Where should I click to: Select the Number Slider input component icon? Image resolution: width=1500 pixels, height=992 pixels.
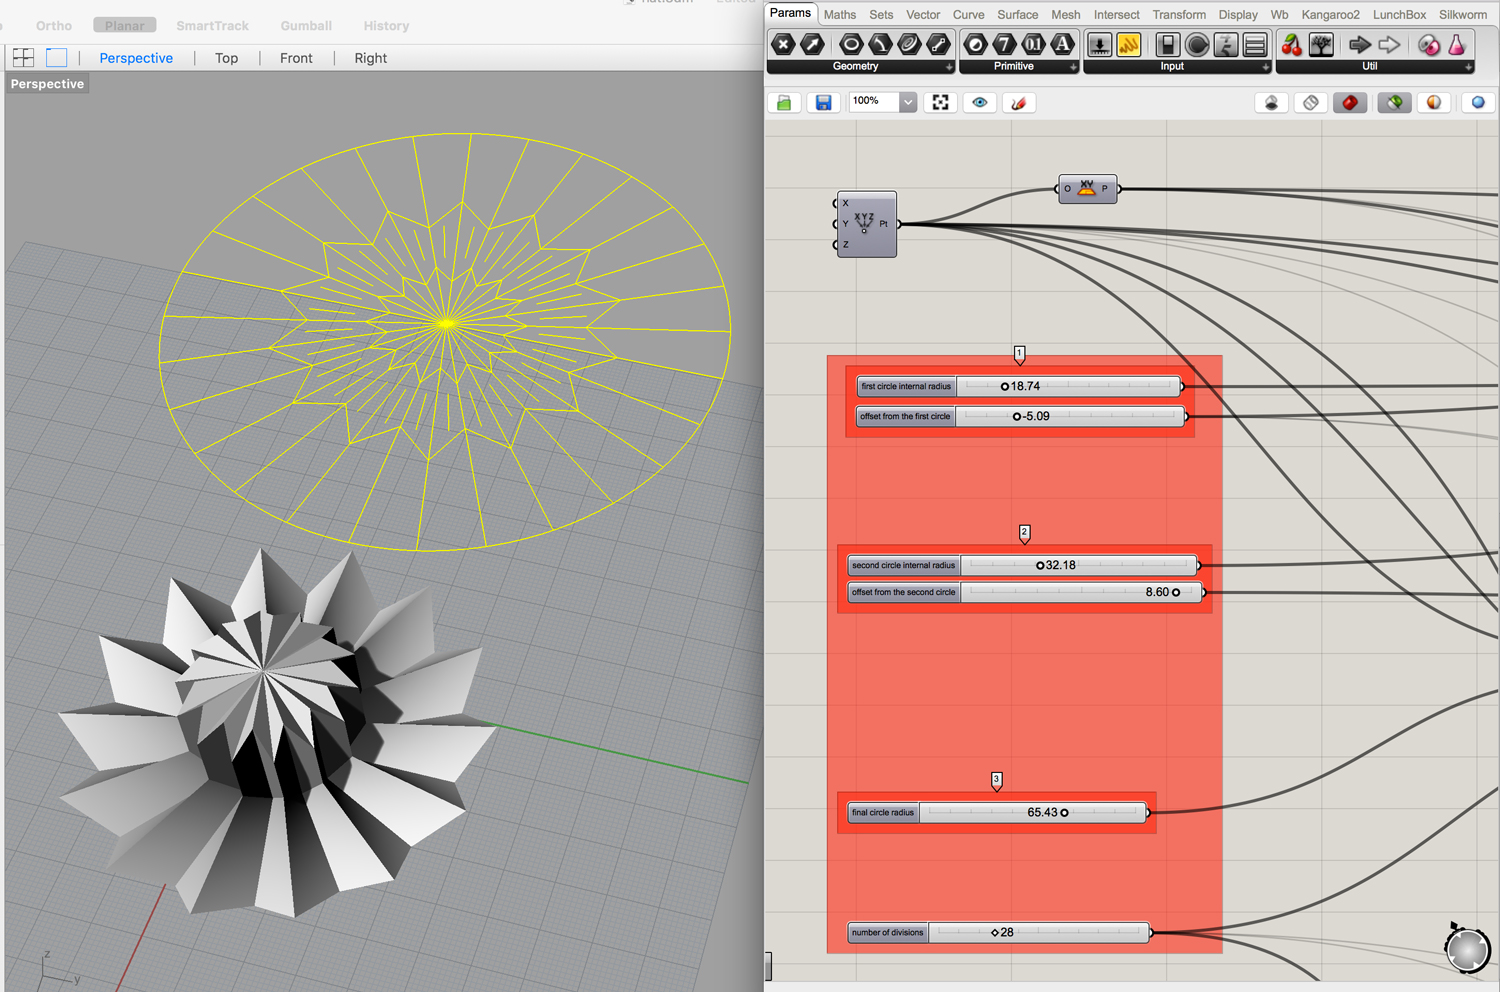pyautogui.click(x=1099, y=44)
